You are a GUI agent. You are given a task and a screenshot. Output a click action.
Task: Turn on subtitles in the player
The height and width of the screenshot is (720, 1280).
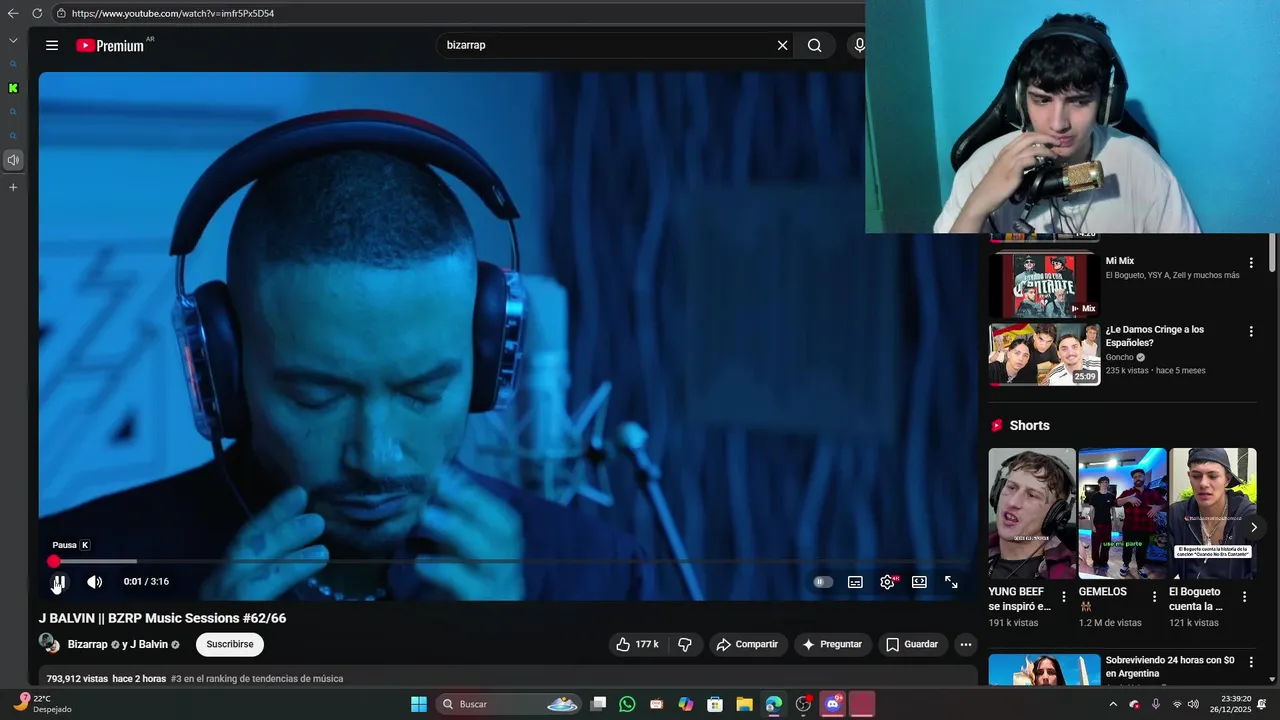point(855,582)
